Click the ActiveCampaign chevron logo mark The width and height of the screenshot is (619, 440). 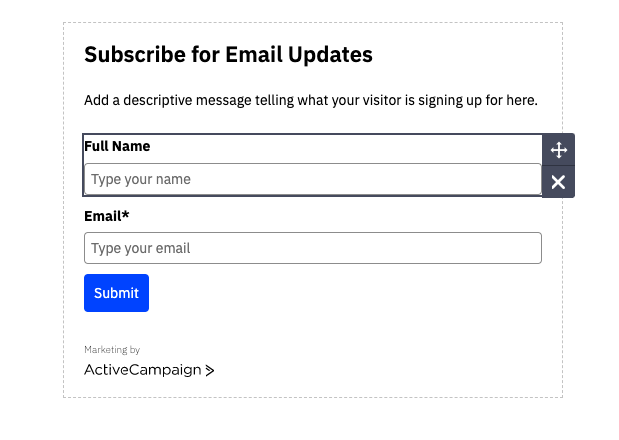210,370
